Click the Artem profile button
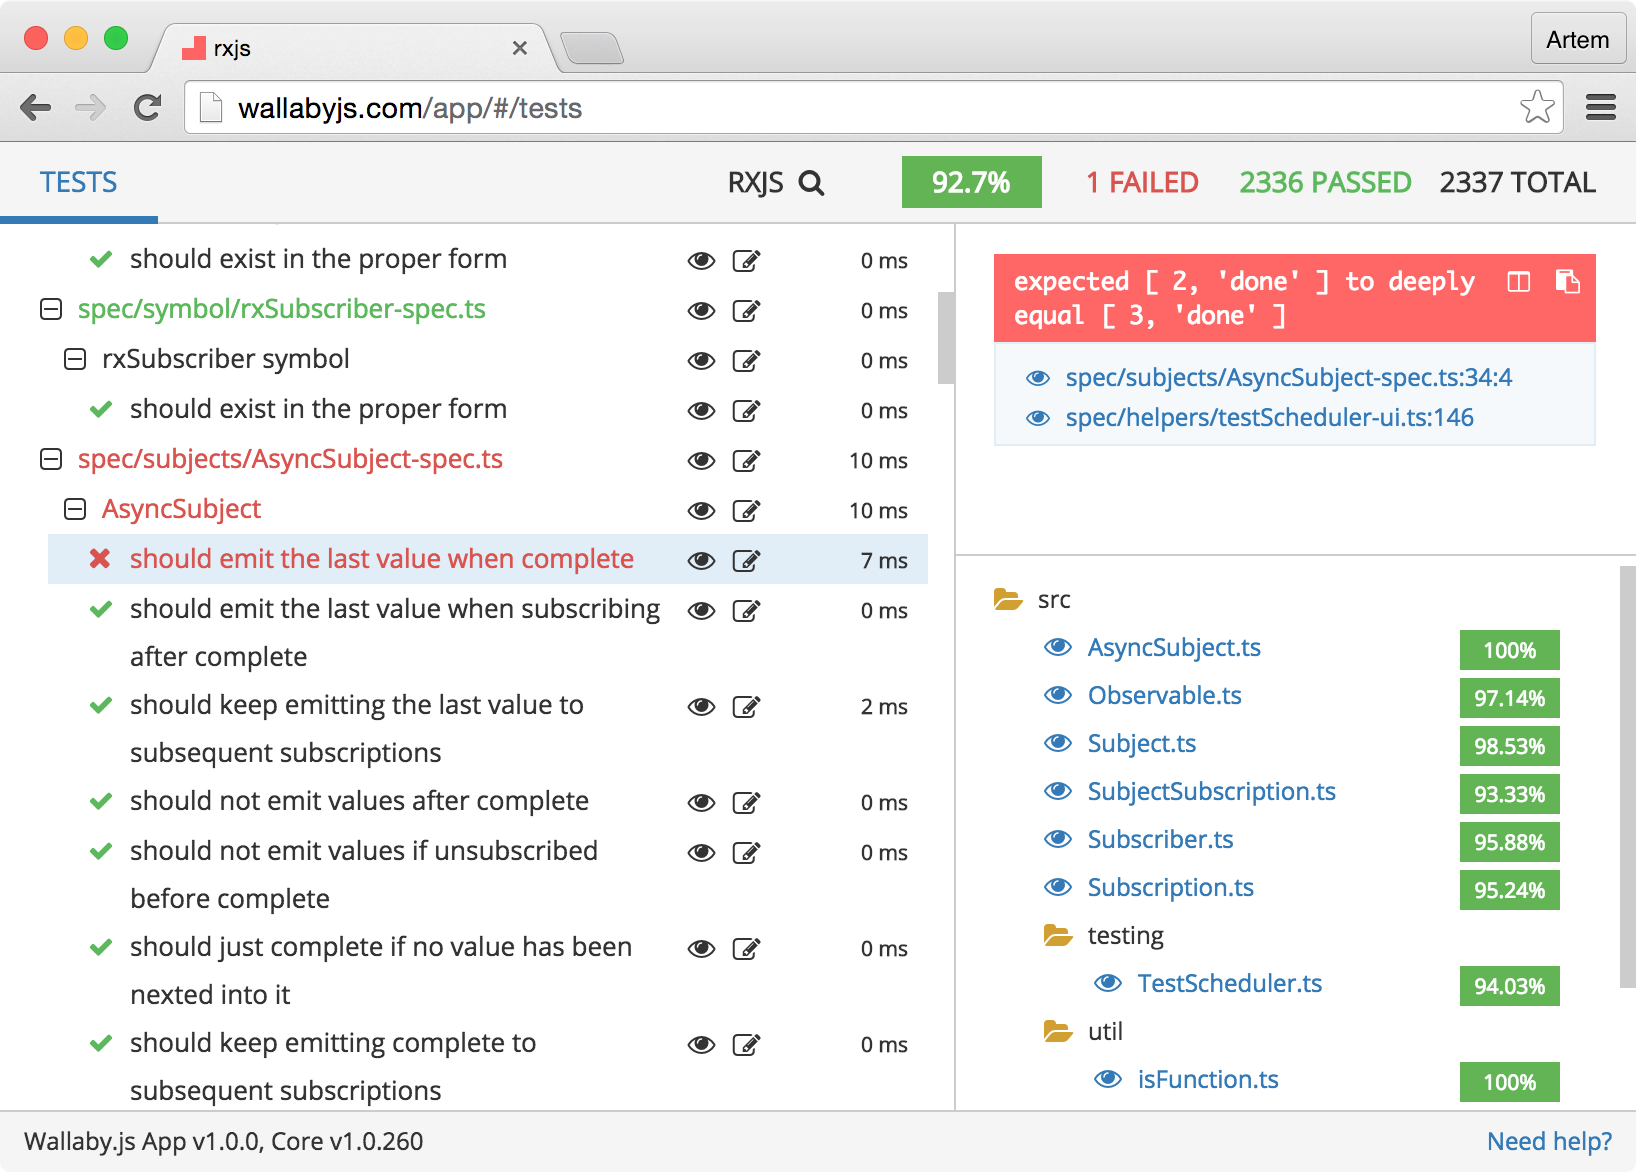This screenshot has width=1636, height=1172. click(1578, 39)
